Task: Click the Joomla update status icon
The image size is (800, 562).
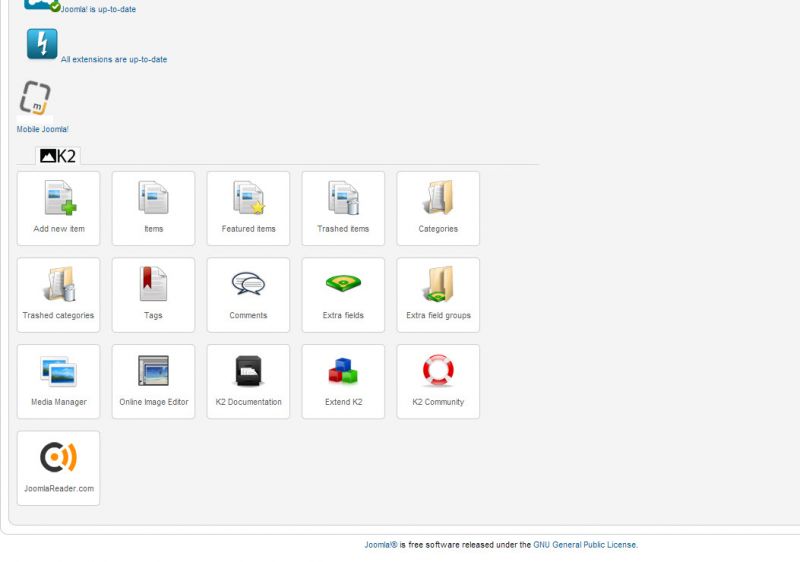Action: point(42,5)
